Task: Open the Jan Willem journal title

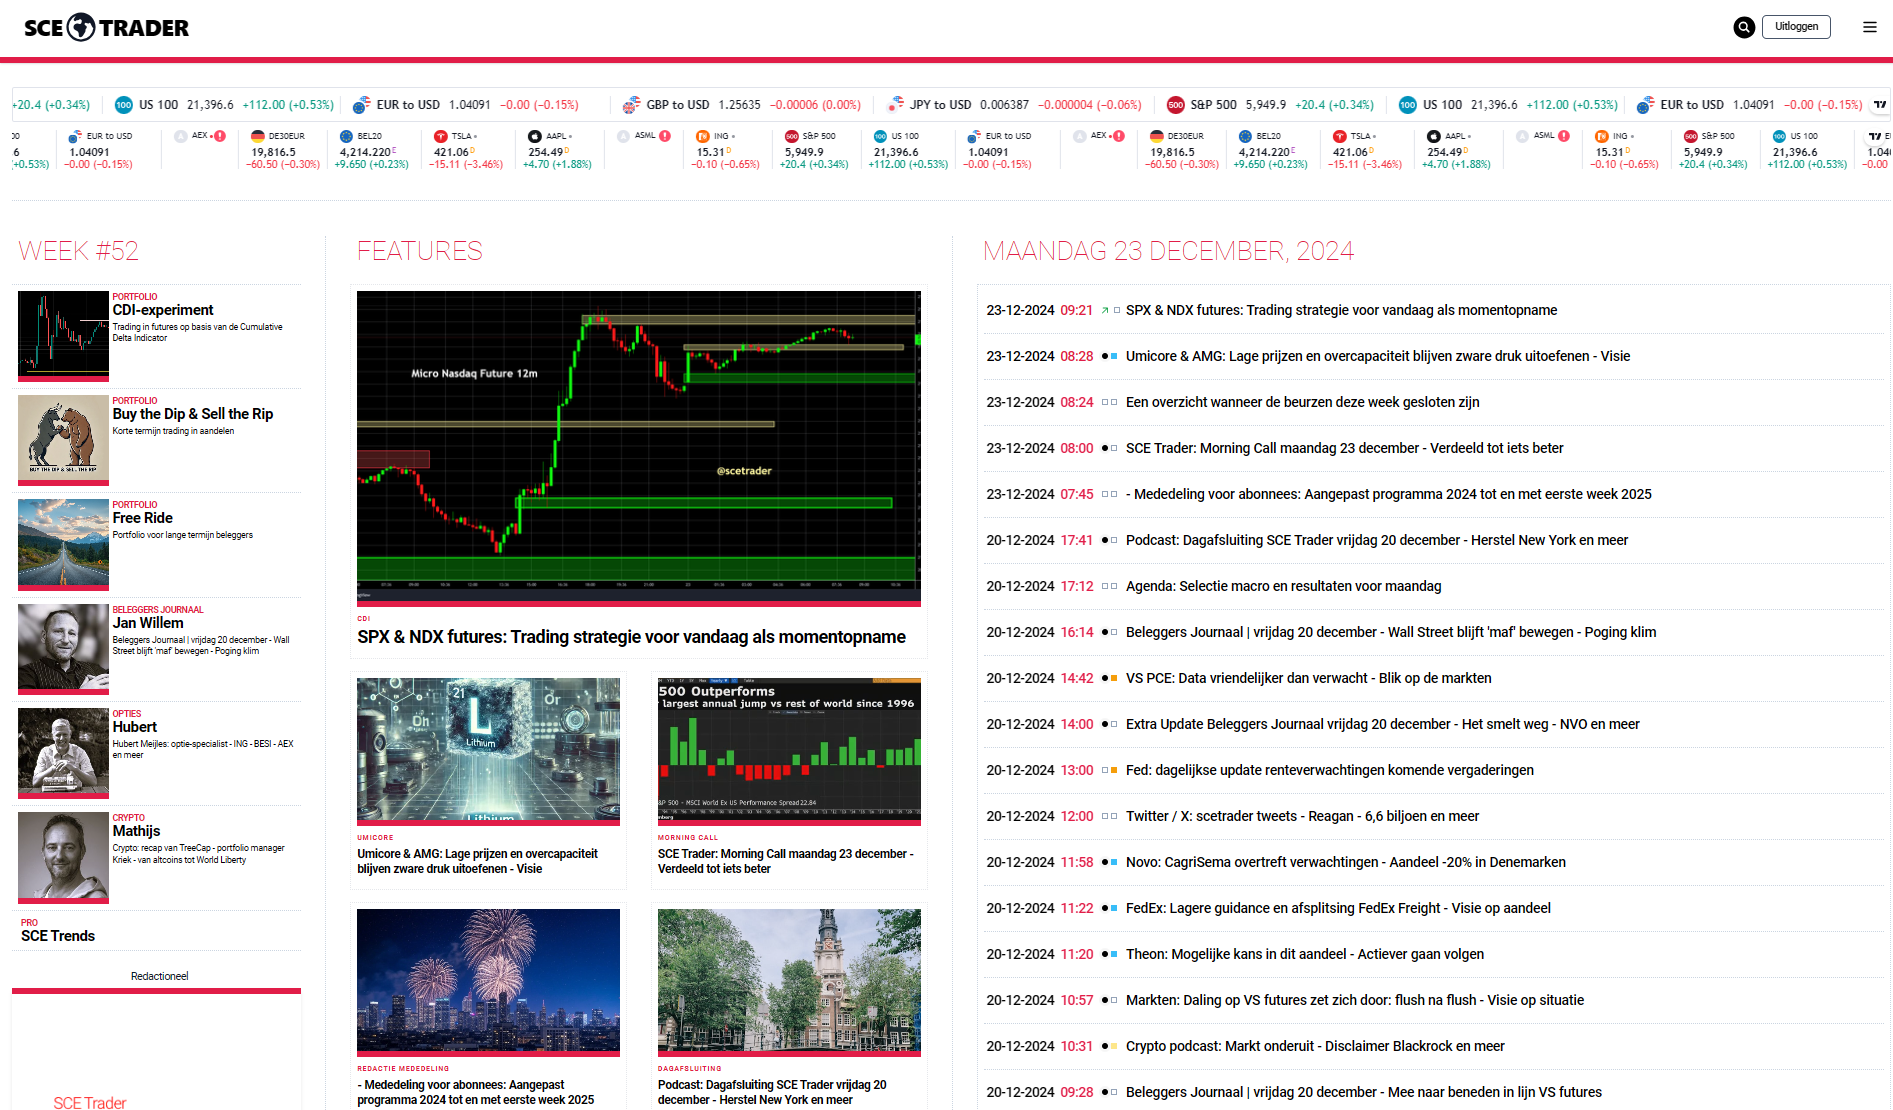Action: [148, 624]
